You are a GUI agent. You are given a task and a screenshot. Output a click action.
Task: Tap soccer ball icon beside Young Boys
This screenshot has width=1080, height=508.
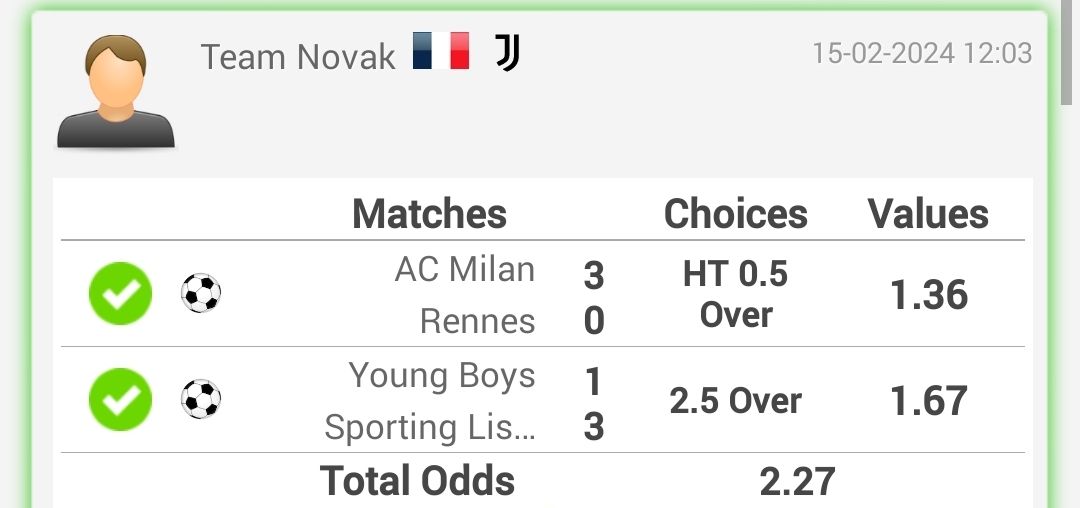[201, 399]
